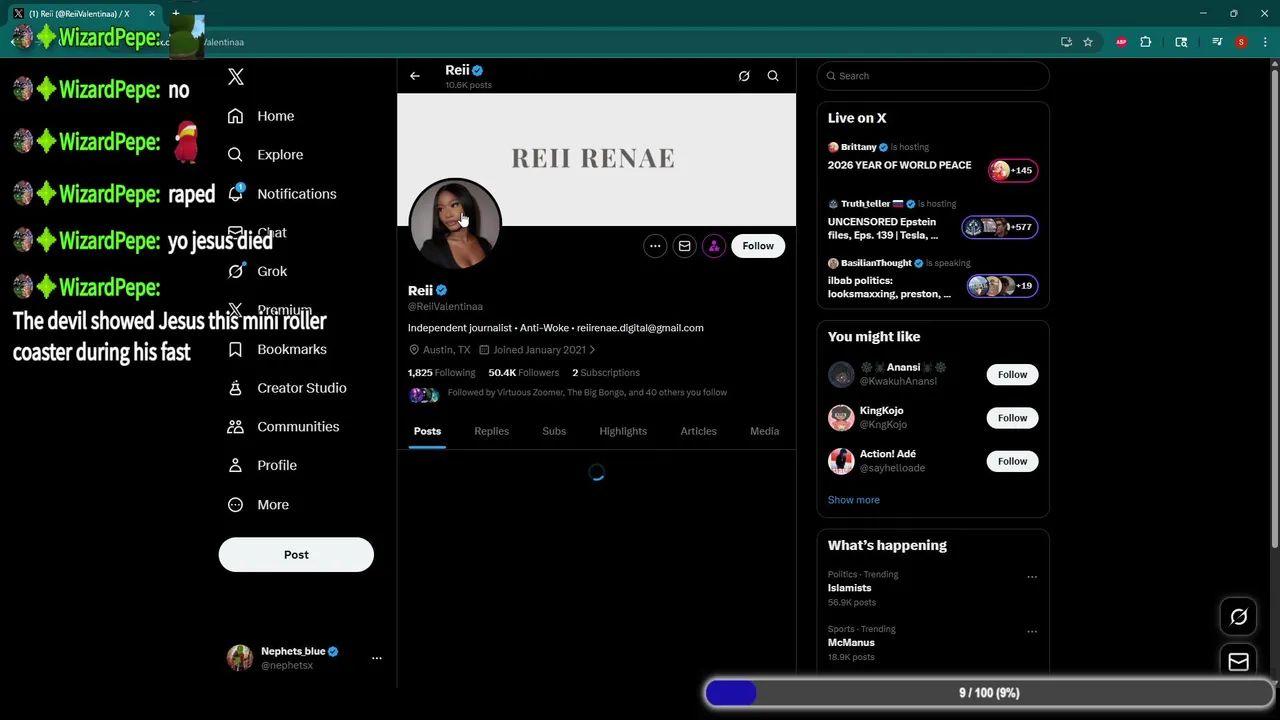This screenshot has width=1280, height=720.
Task: Click the floating Grok button at bottom right
Action: click(x=1239, y=617)
